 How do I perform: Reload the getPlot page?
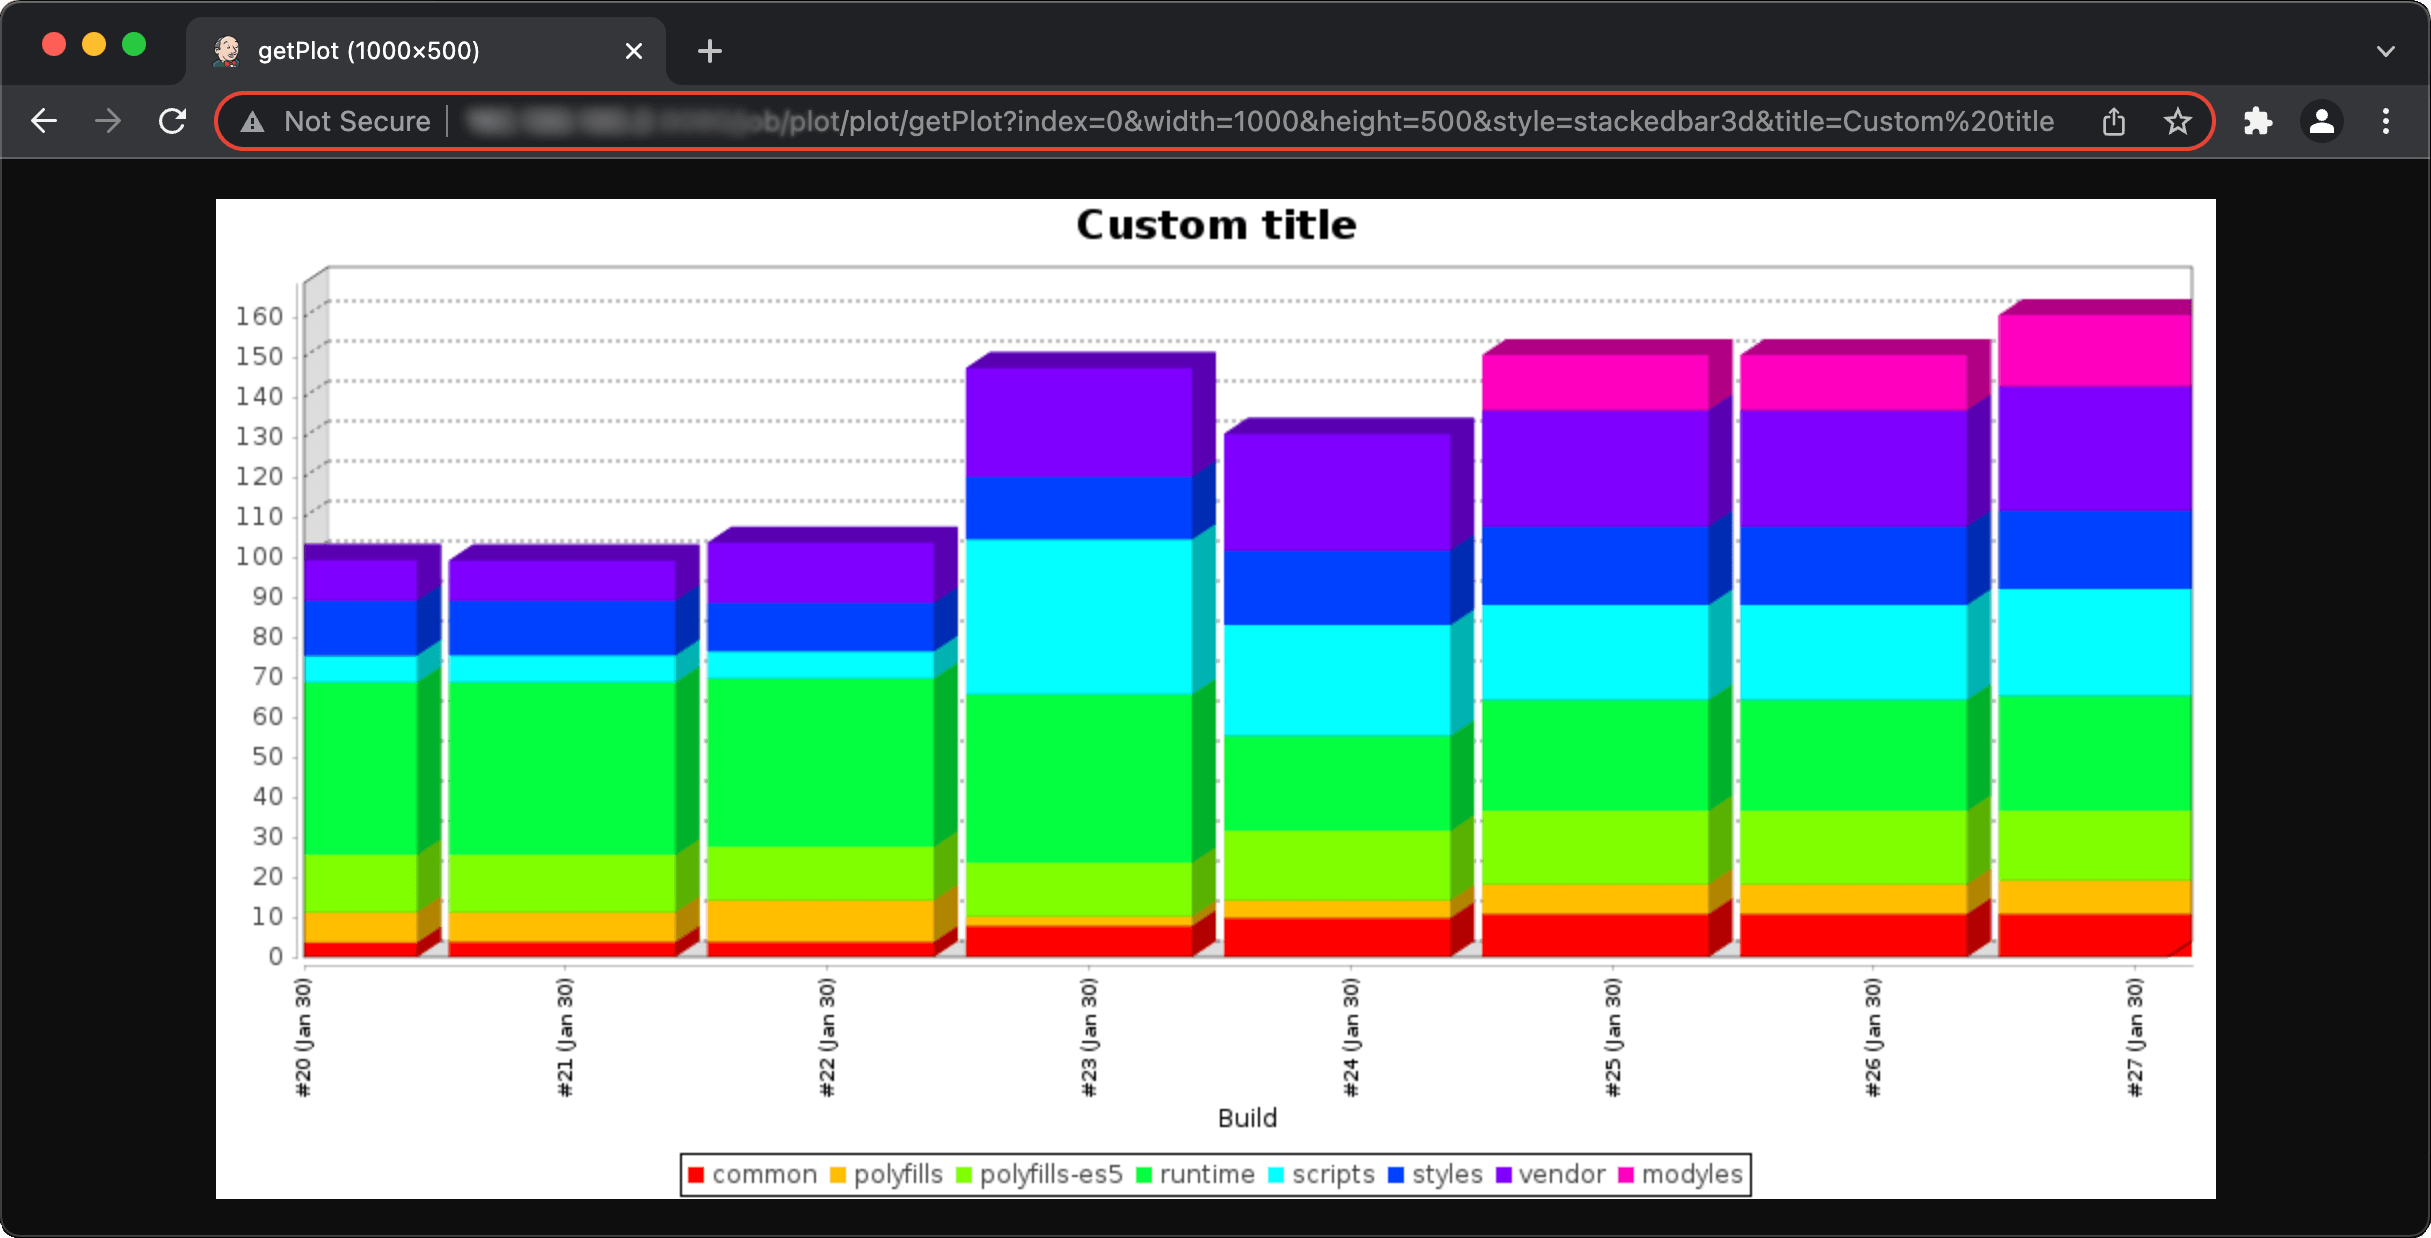[173, 121]
